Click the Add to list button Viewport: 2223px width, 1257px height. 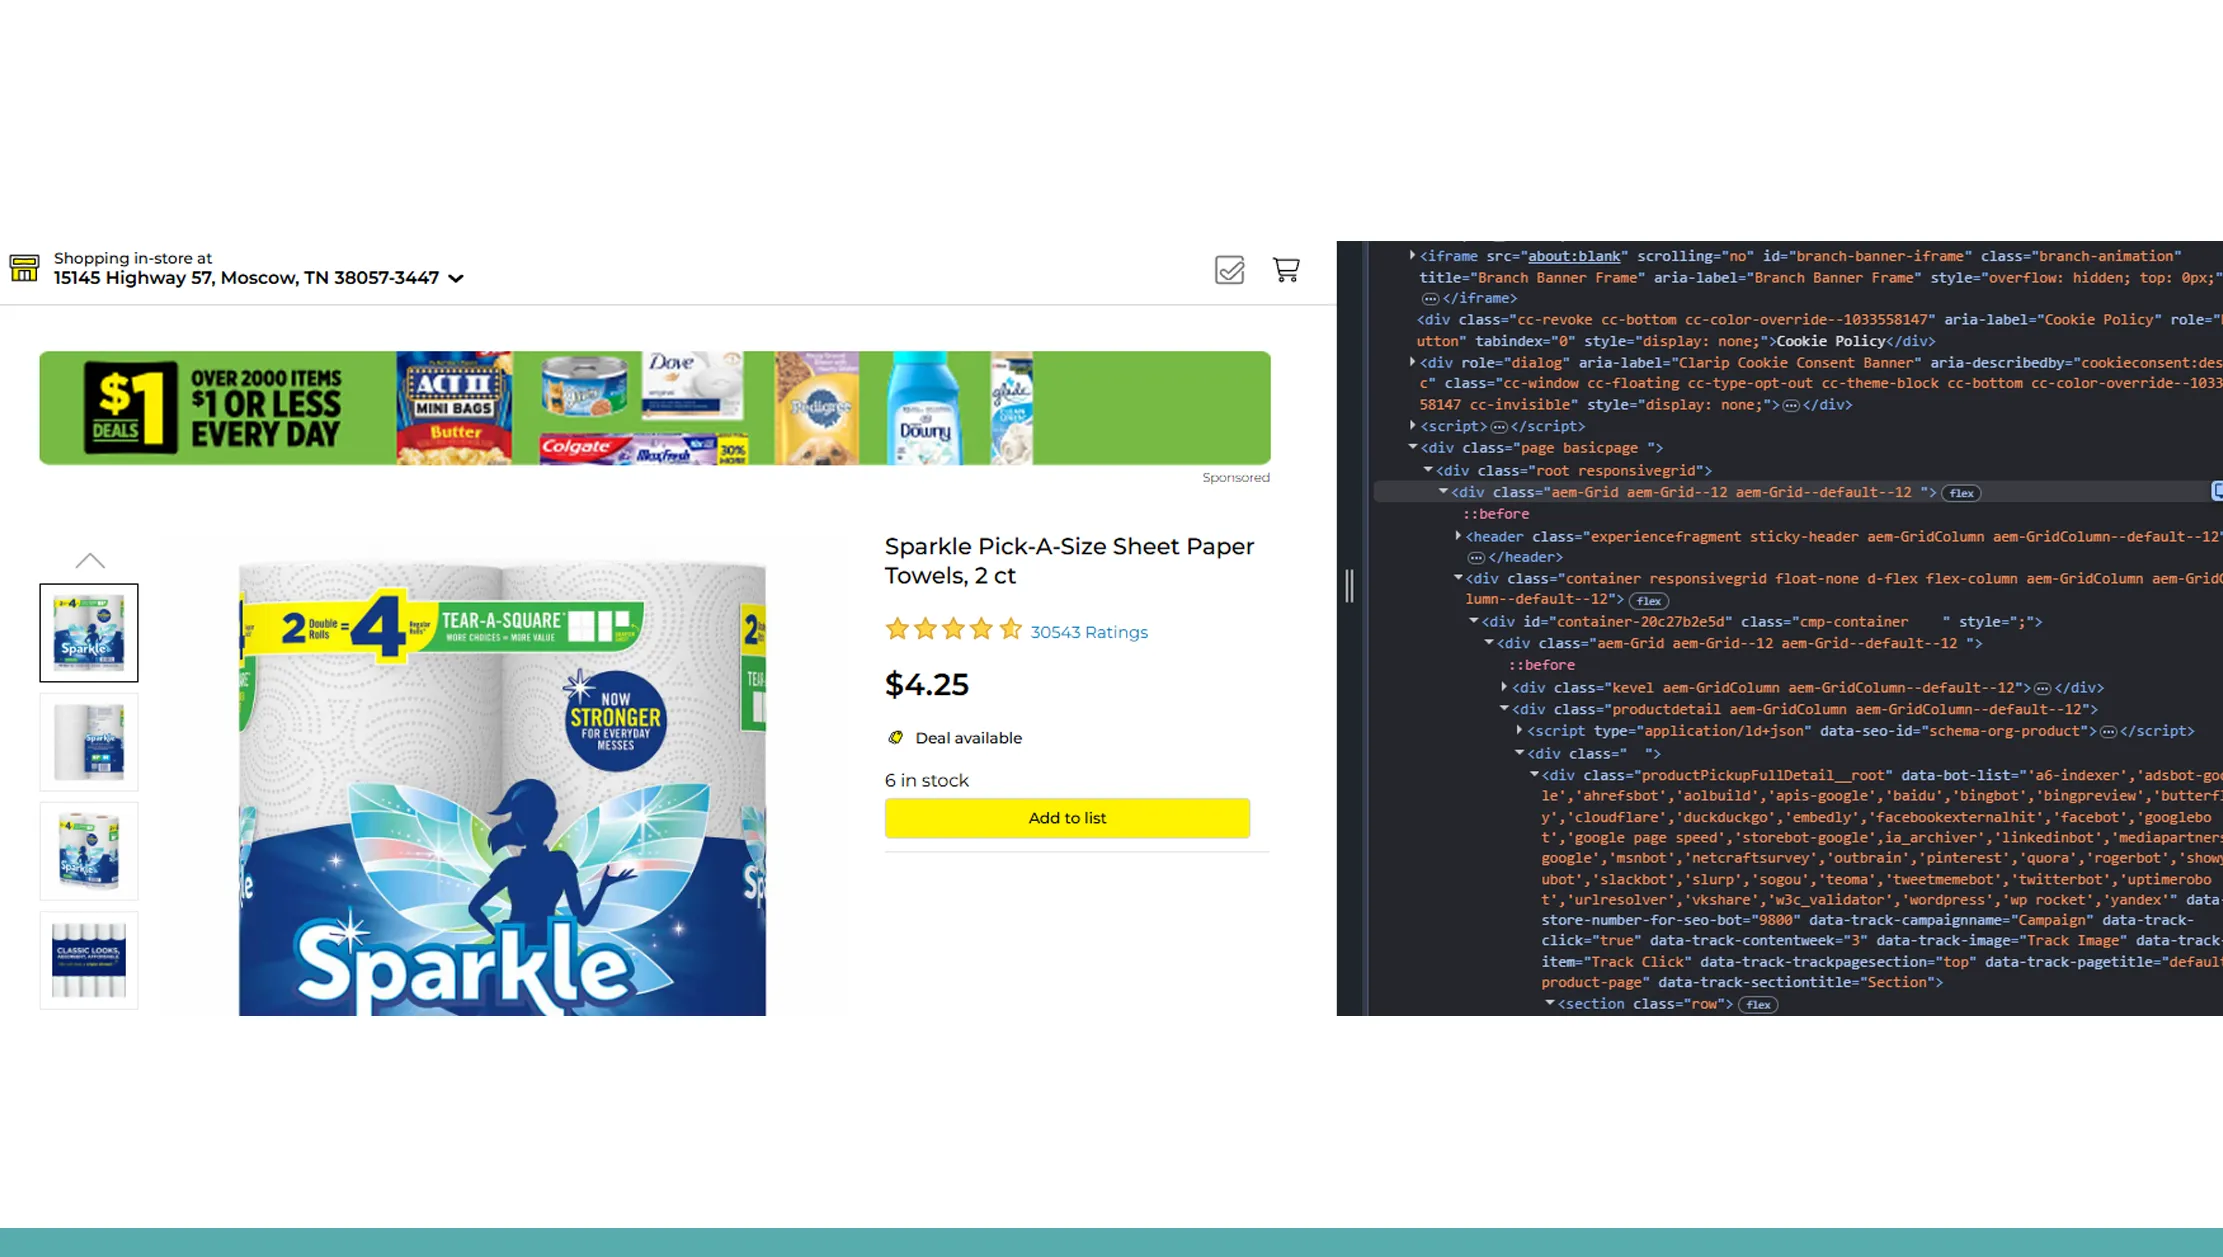pos(1066,818)
